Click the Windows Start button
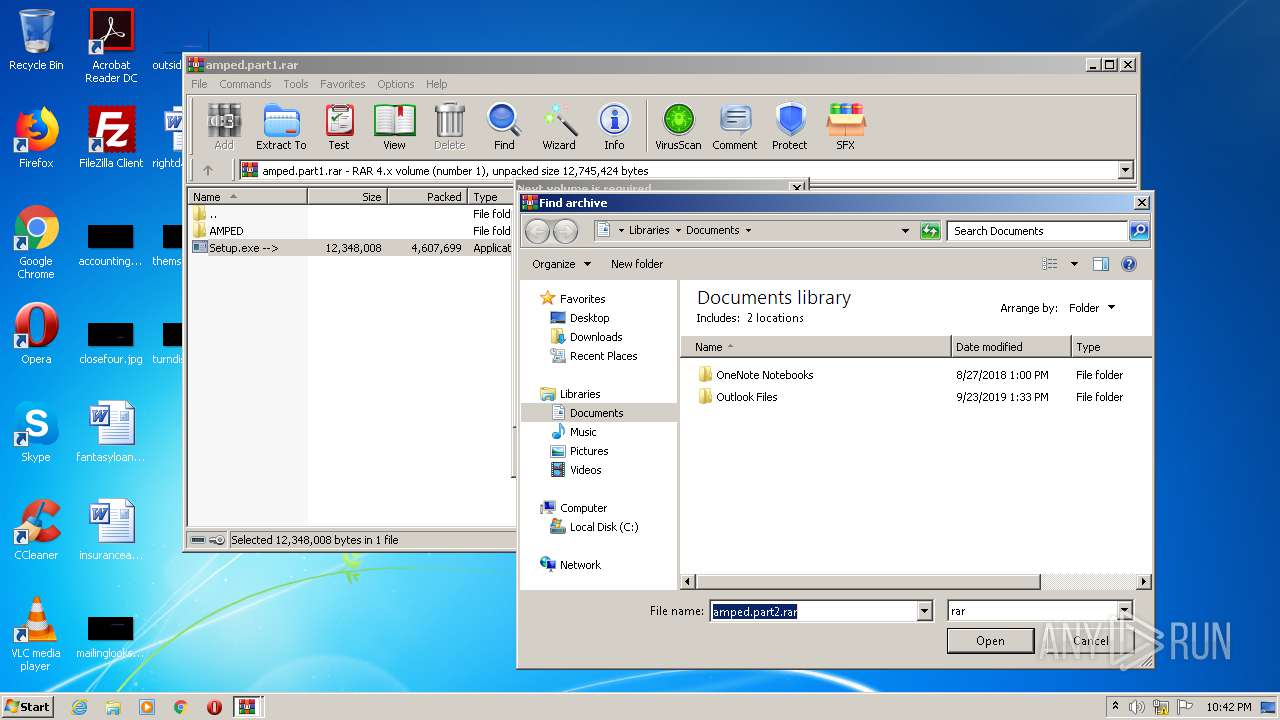Viewport: 1280px width, 720px height. pyautogui.click(x=27, y=707)
